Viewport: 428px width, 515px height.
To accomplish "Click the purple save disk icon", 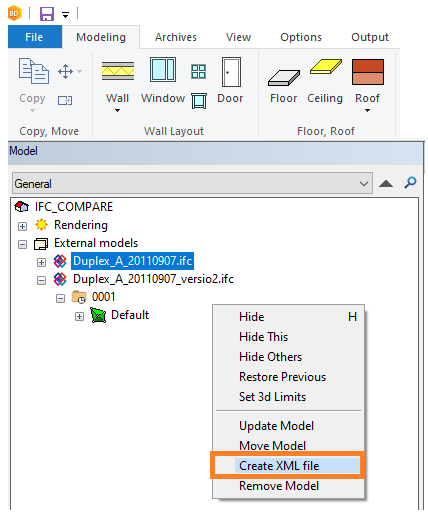I will [x=47, y=14].
